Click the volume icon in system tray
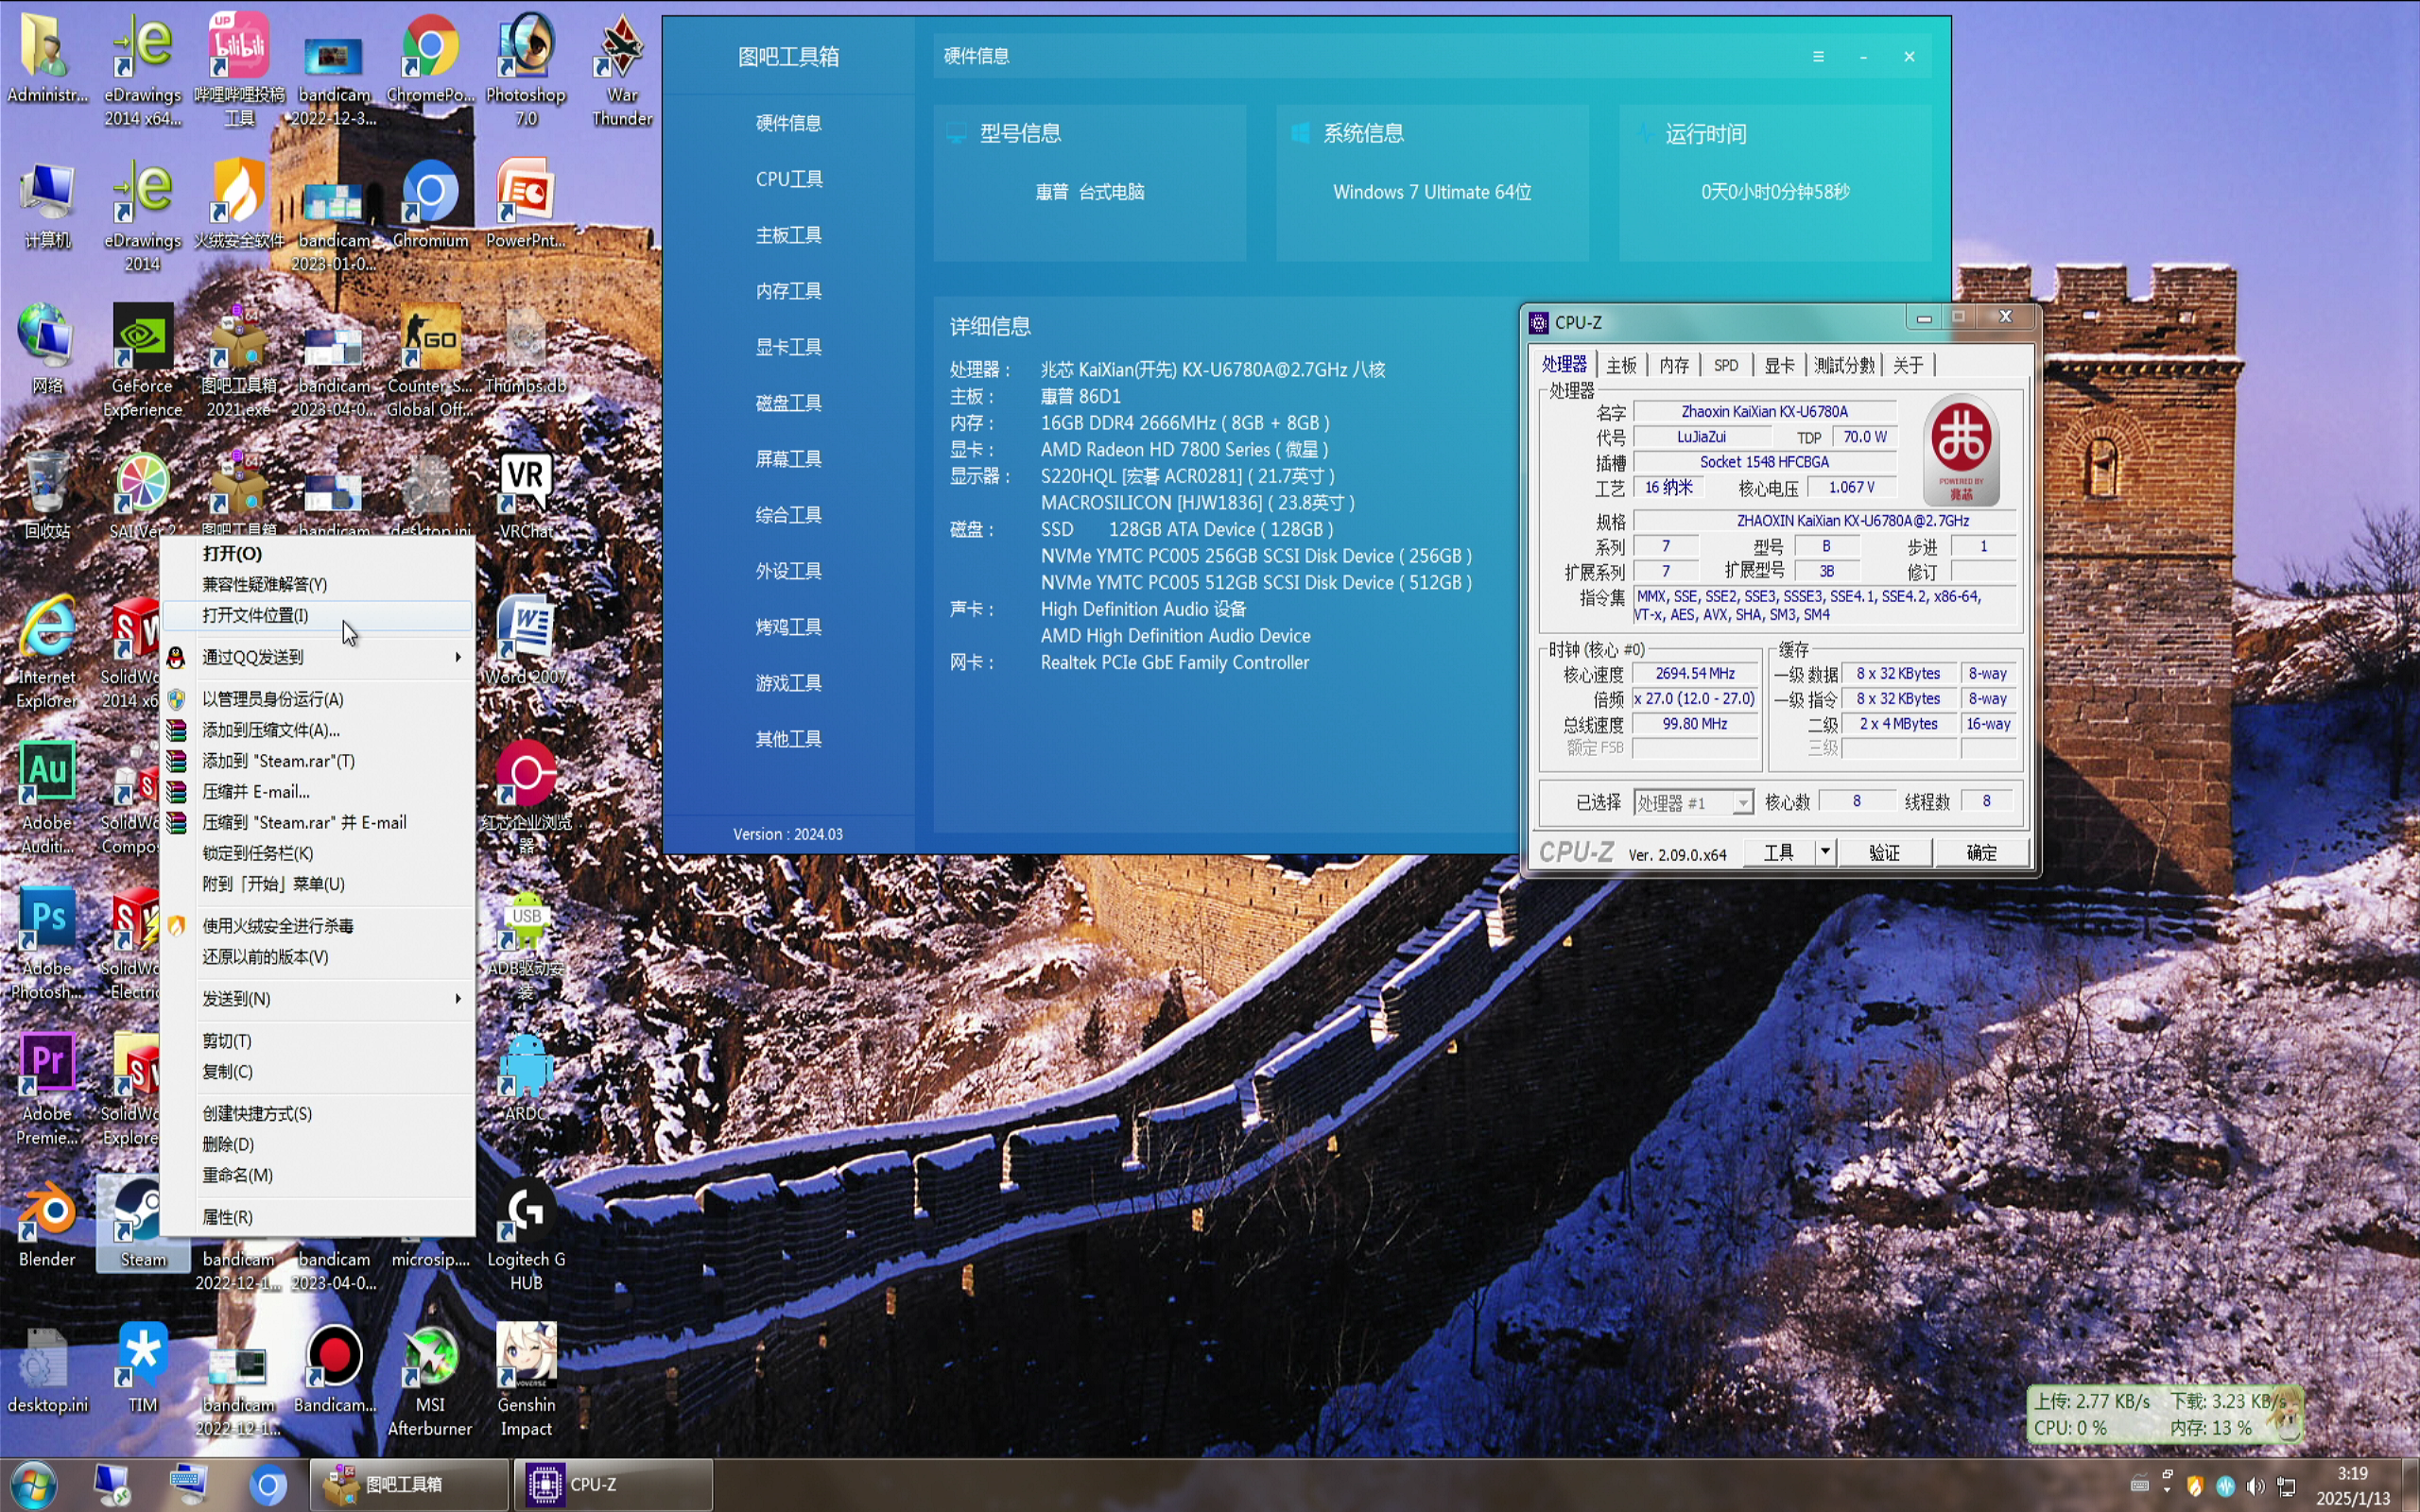Screen dimensions: 2420x1512 2256,1486
